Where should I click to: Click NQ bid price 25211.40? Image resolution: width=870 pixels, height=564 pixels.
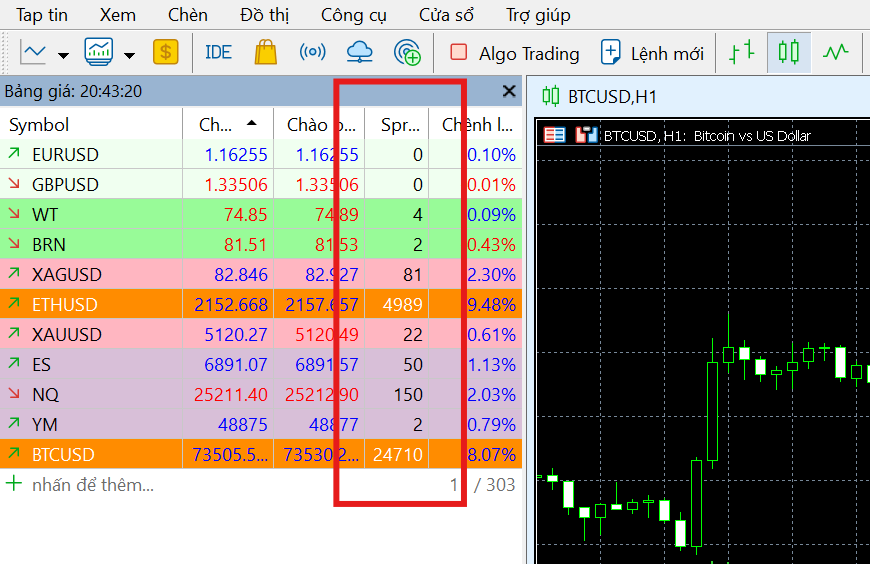[x=231, y=395]
